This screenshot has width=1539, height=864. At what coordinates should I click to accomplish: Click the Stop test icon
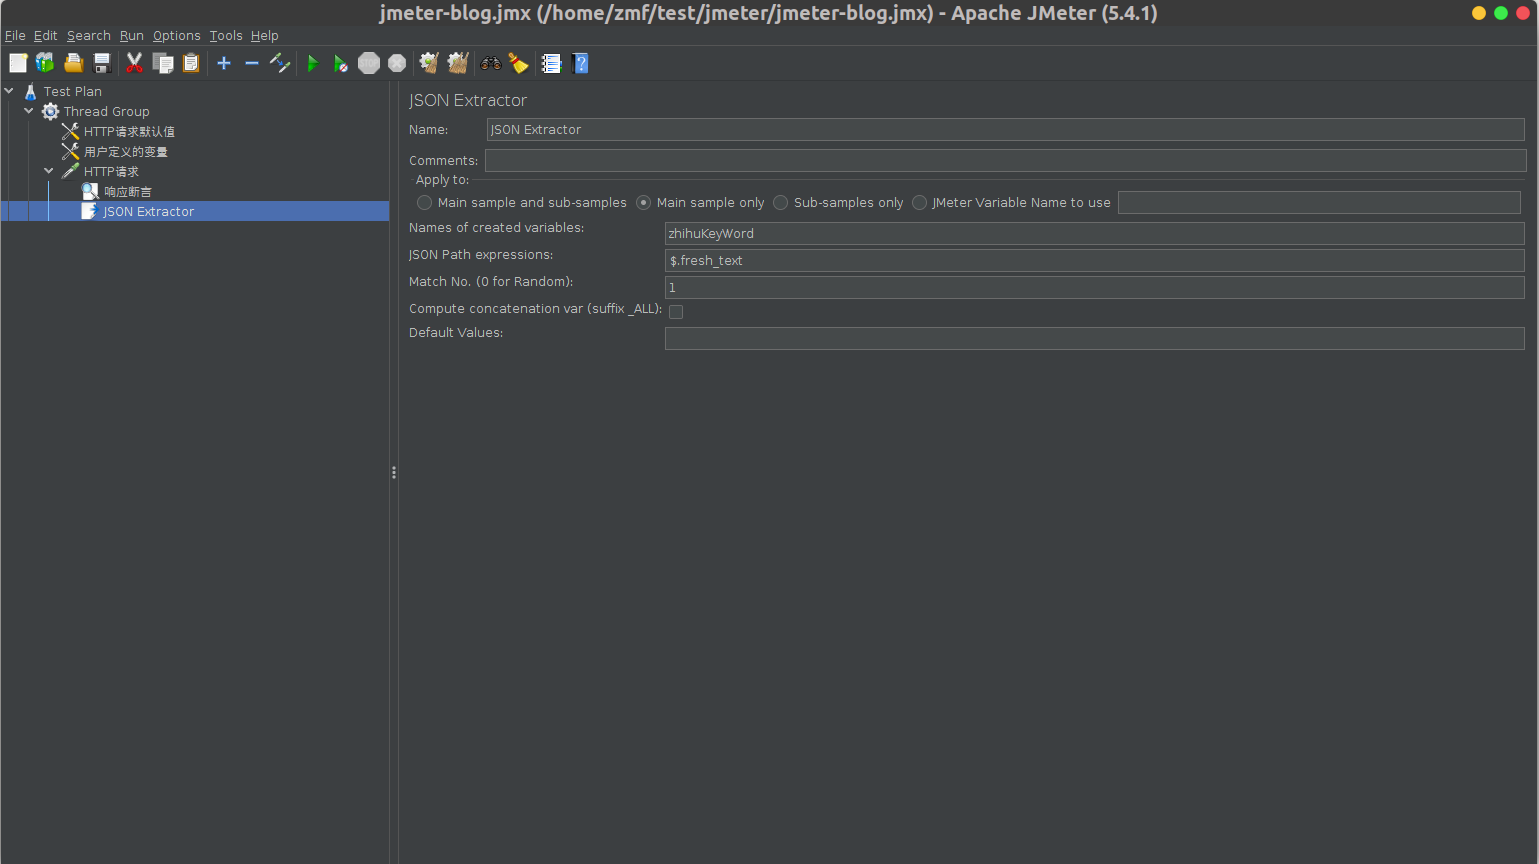[369, 63]
